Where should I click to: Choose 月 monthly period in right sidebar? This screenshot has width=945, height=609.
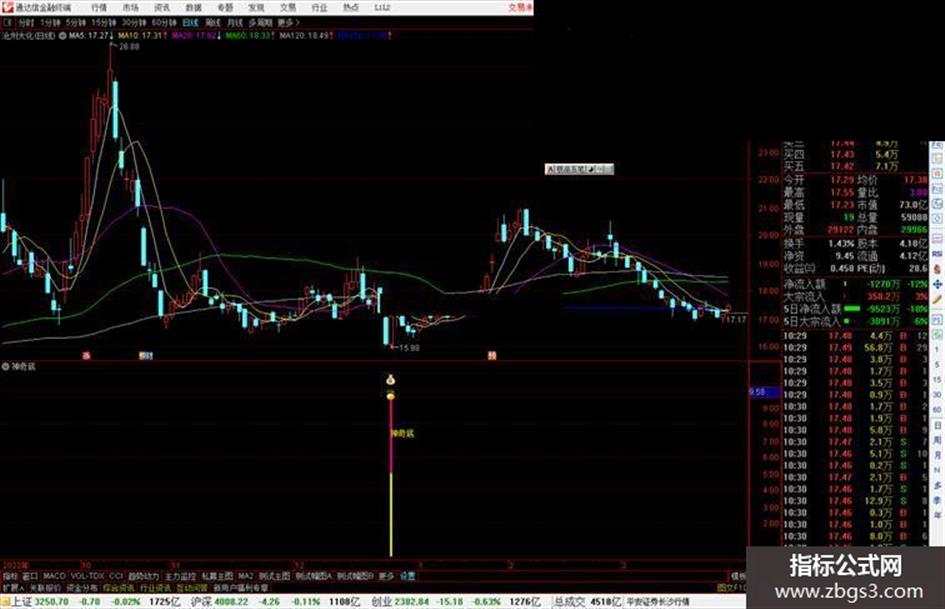pos(937,456)
